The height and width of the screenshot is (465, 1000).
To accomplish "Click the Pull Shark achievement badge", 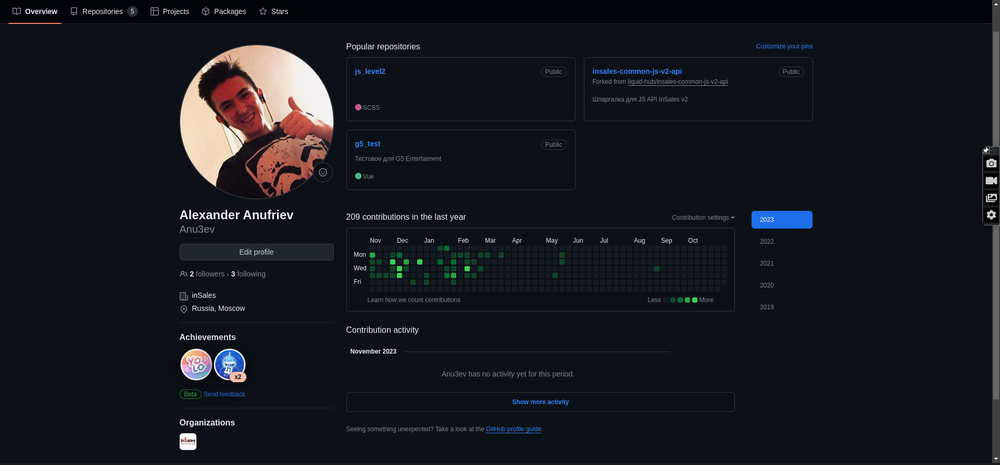I will pos(229,365).
